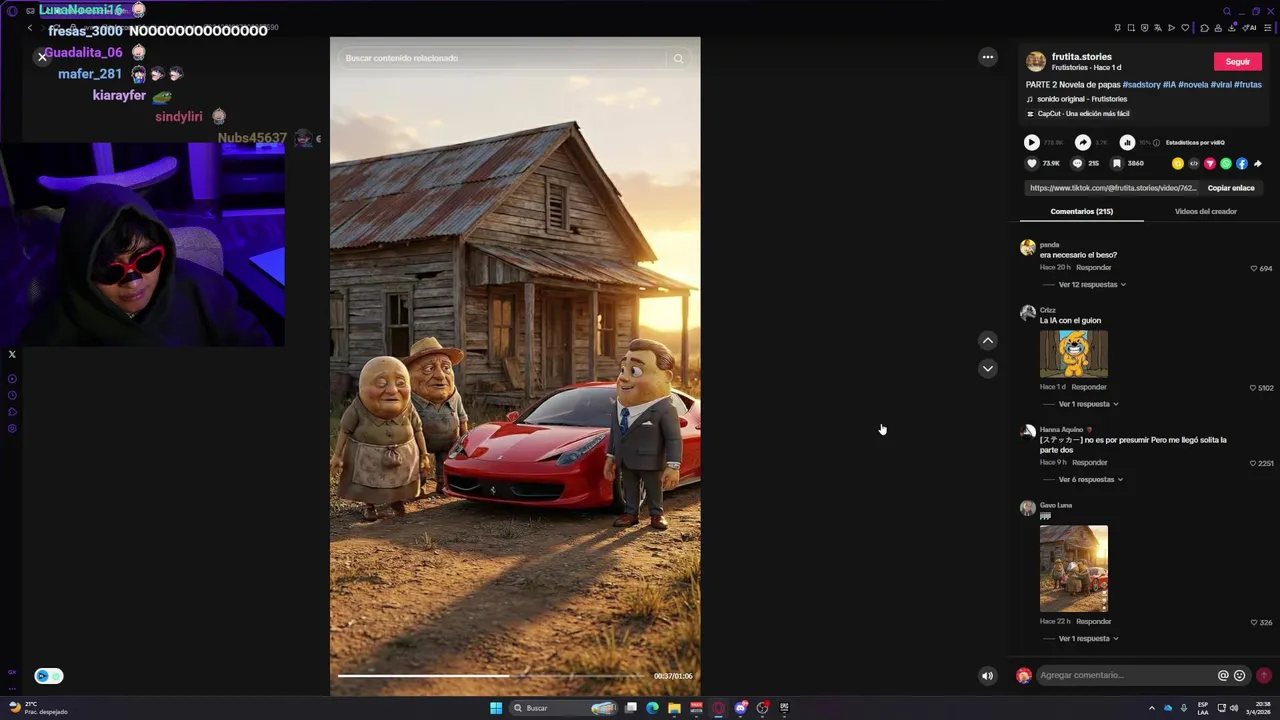Go to next video with down chevron
Viewport: 1280px width, 720px height.
click(x=988, y=369)
